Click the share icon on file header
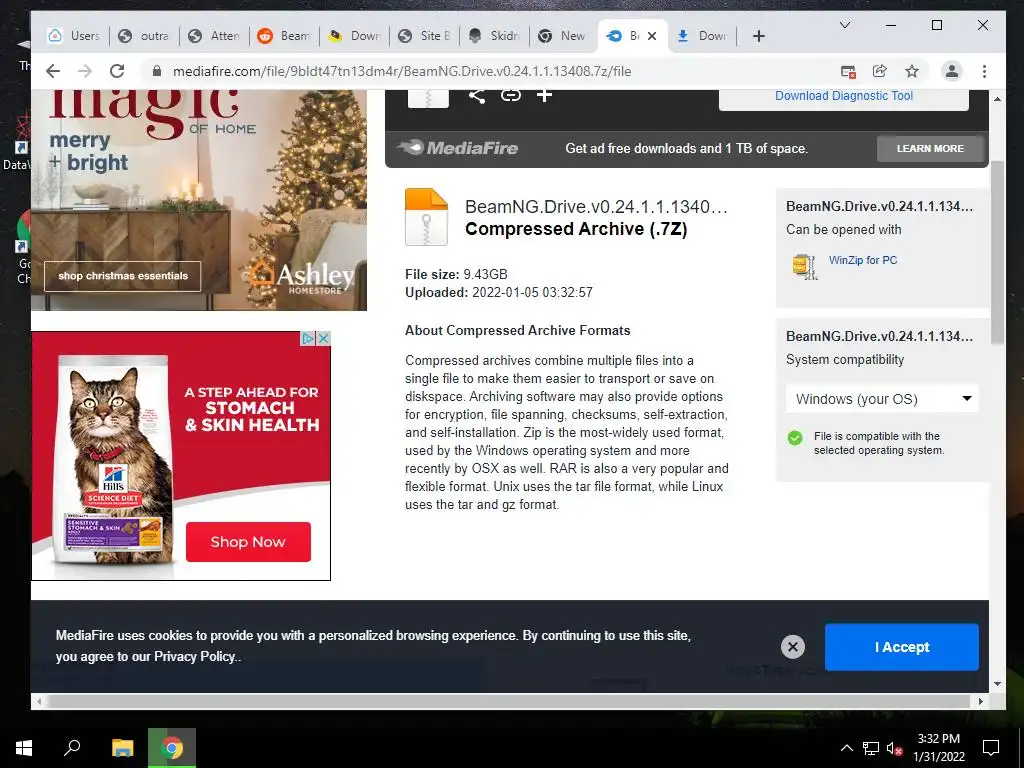Viewport: 1024px width, 768px height. tap(477, 95)
